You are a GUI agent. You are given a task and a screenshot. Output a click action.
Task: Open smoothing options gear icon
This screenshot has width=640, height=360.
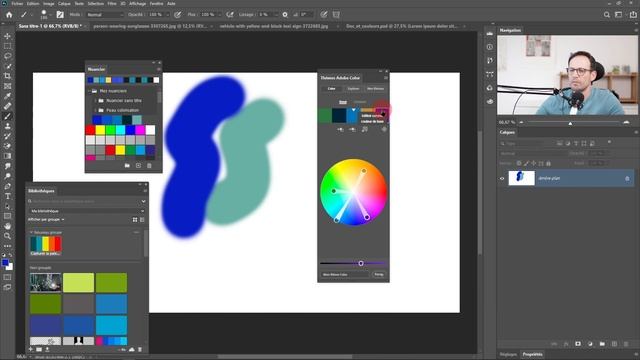click(285, 15)
